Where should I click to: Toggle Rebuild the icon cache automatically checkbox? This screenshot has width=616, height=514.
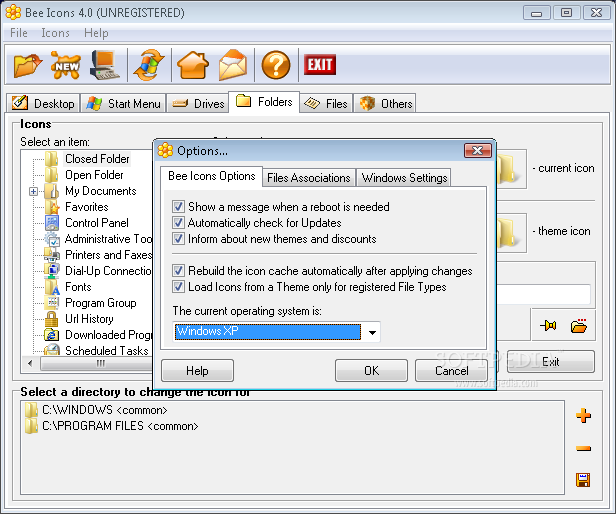(178, 271)
